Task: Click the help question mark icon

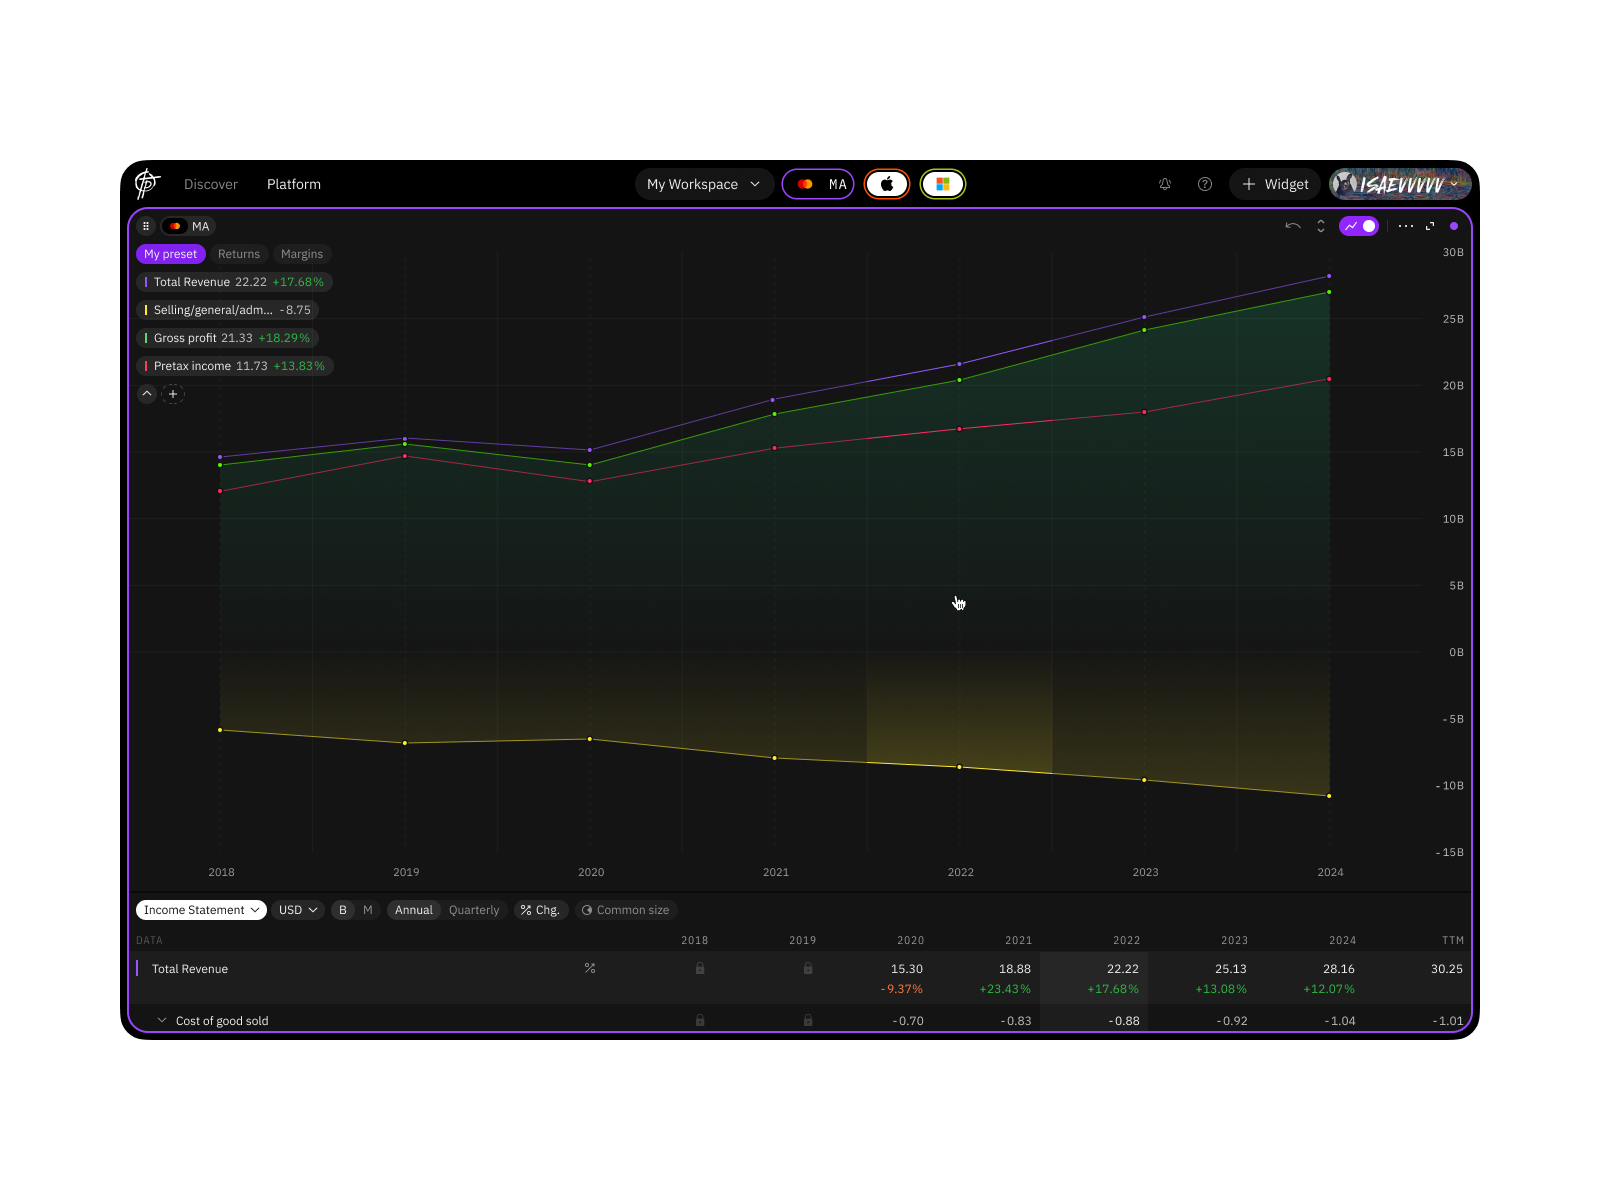Action: click(1205, 184)
